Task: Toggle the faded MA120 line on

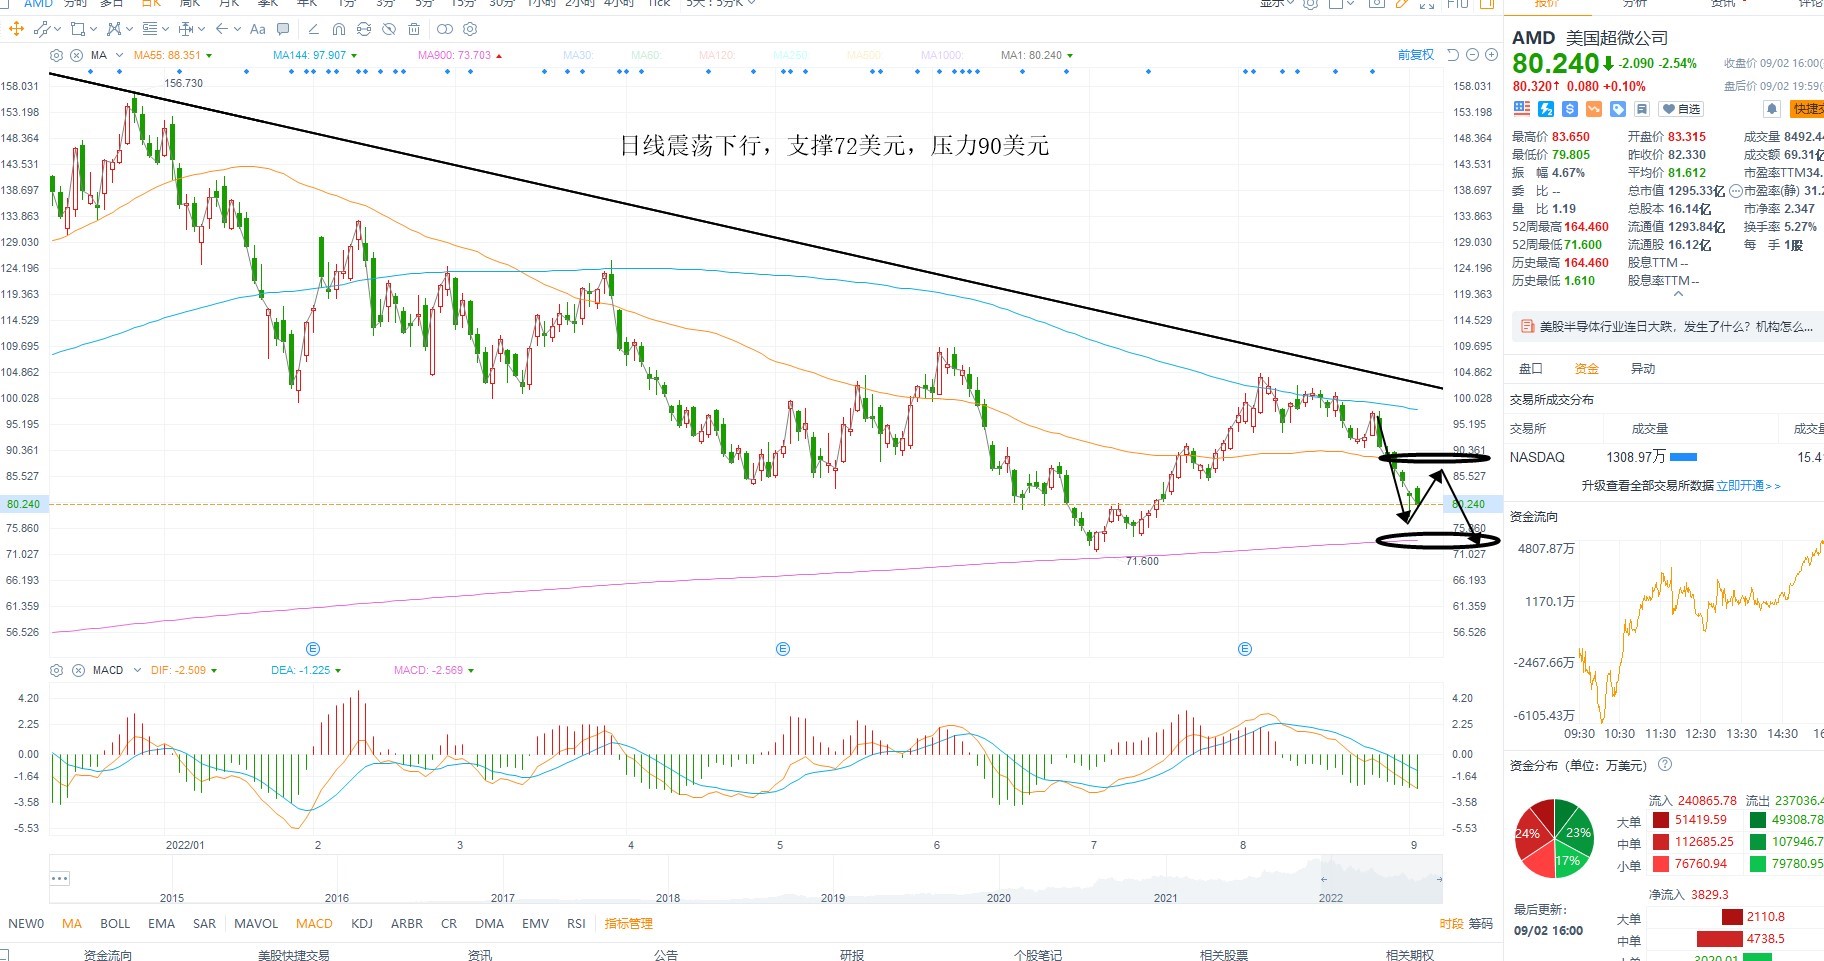Action: (x=716, y=55)
